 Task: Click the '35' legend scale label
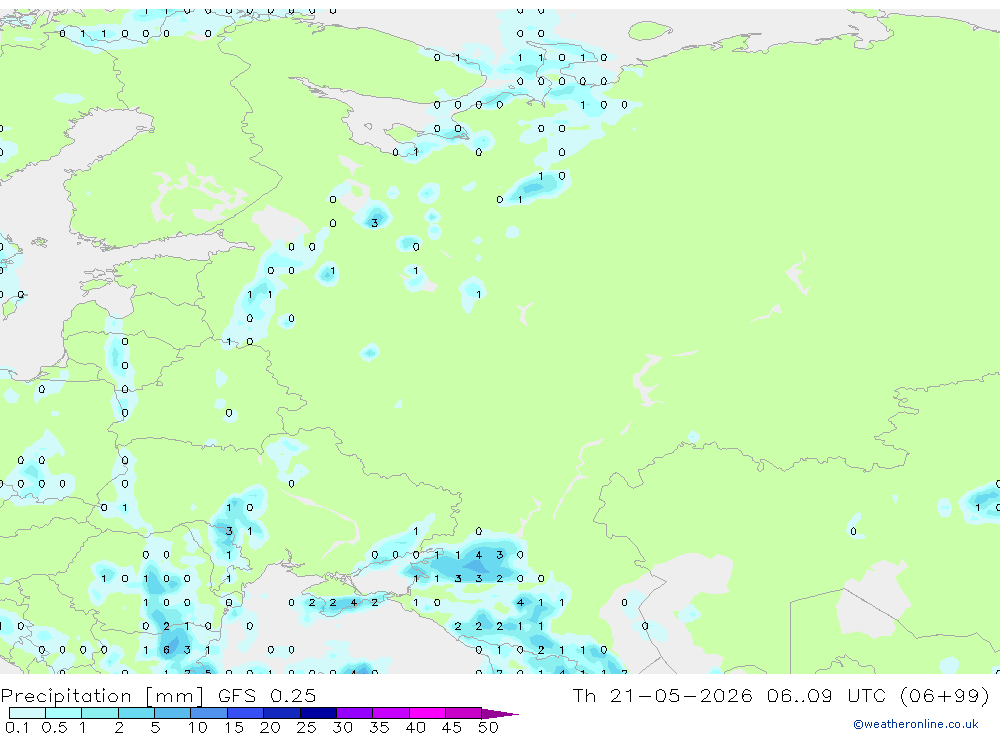point(379,727)
